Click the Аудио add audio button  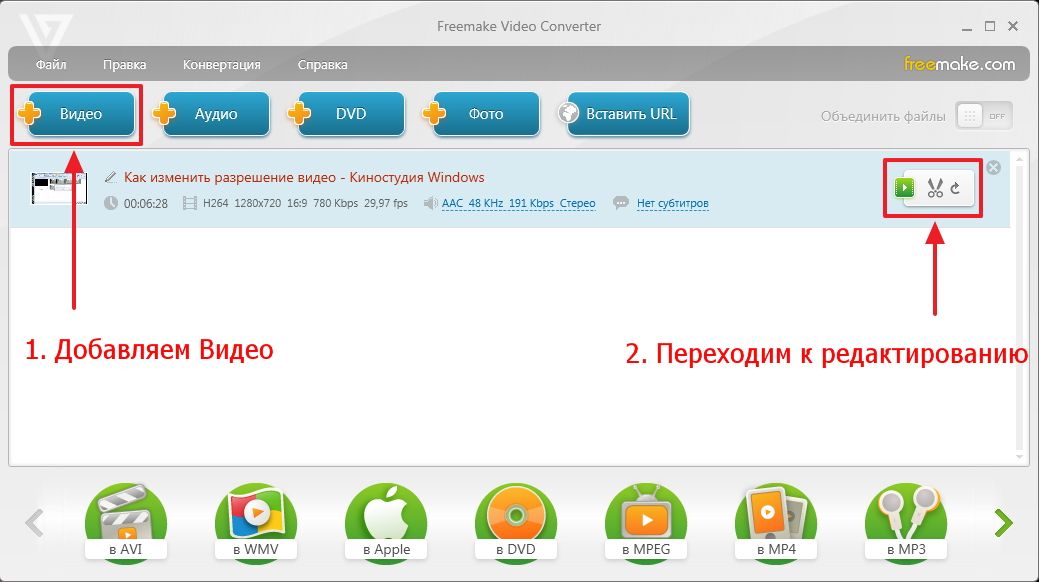(x=215, y=114)
